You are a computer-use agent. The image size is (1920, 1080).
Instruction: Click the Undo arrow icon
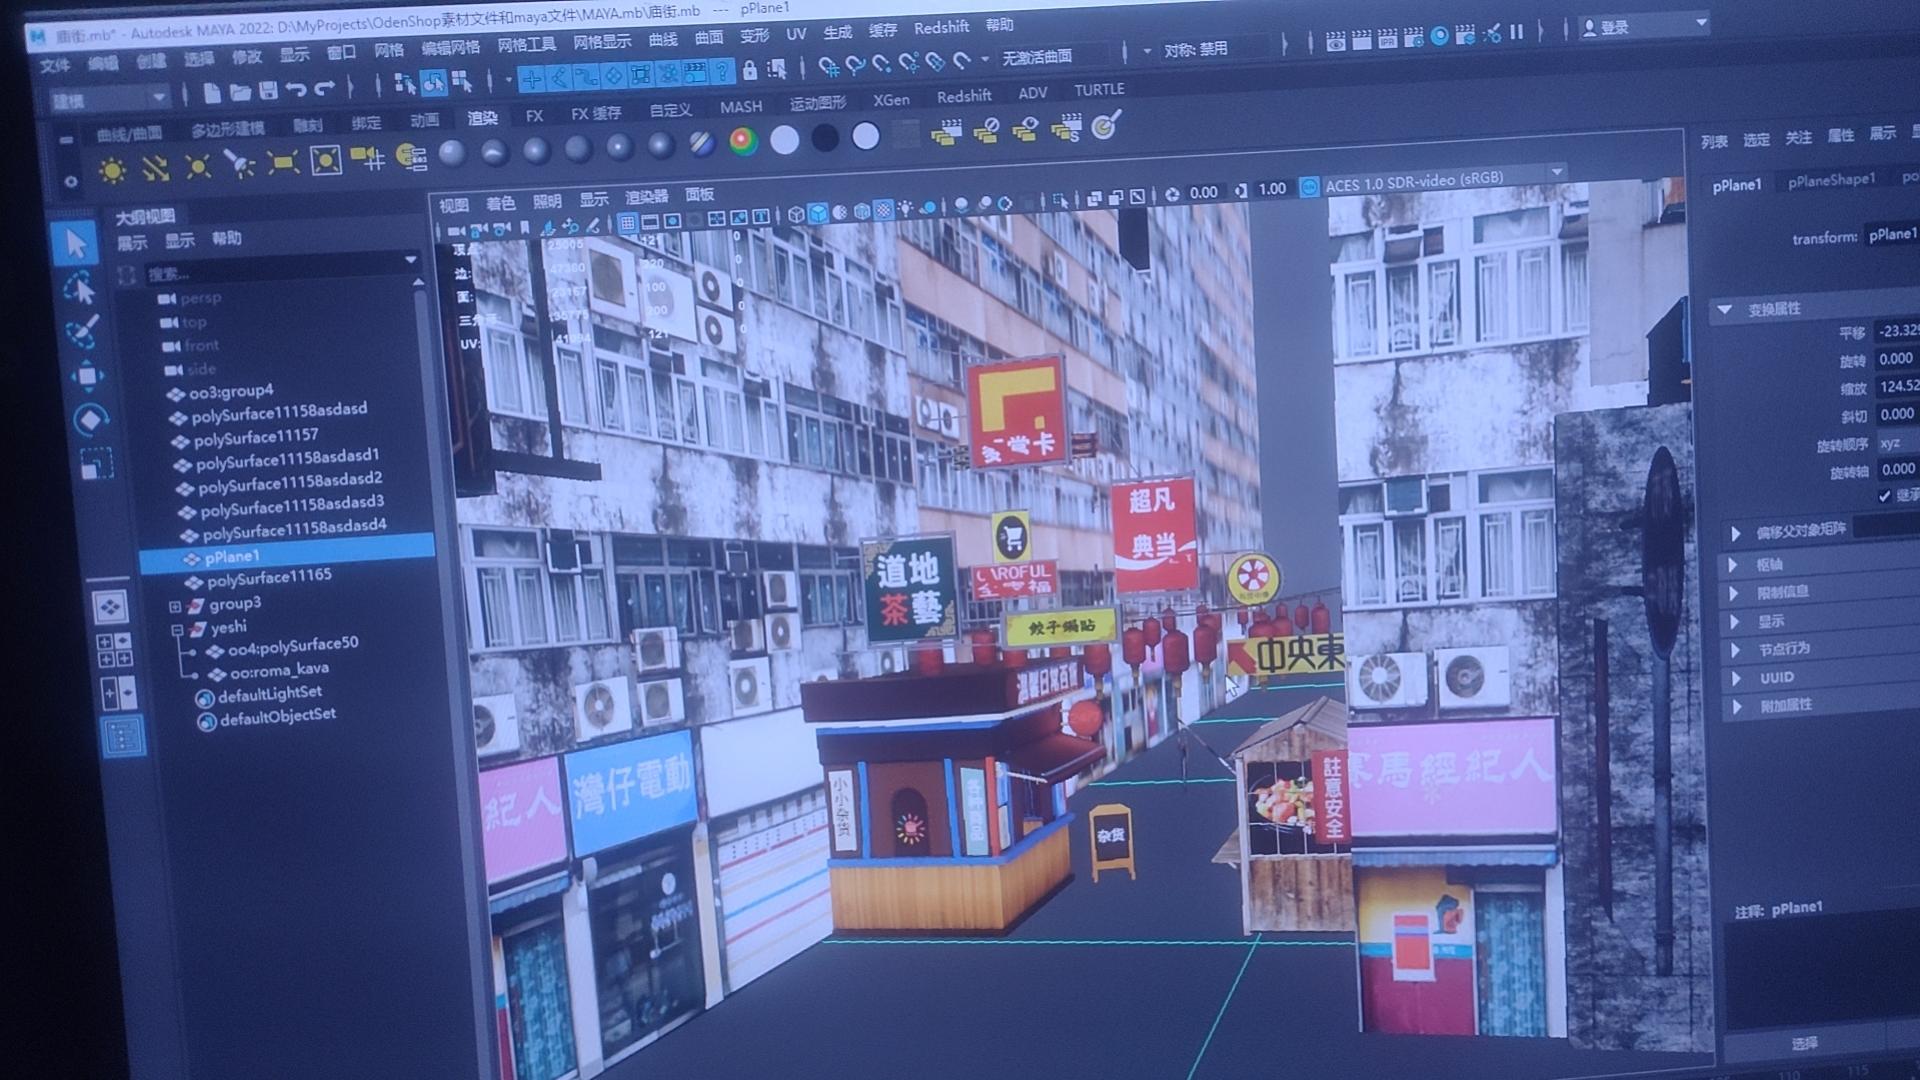coord(296,90)
